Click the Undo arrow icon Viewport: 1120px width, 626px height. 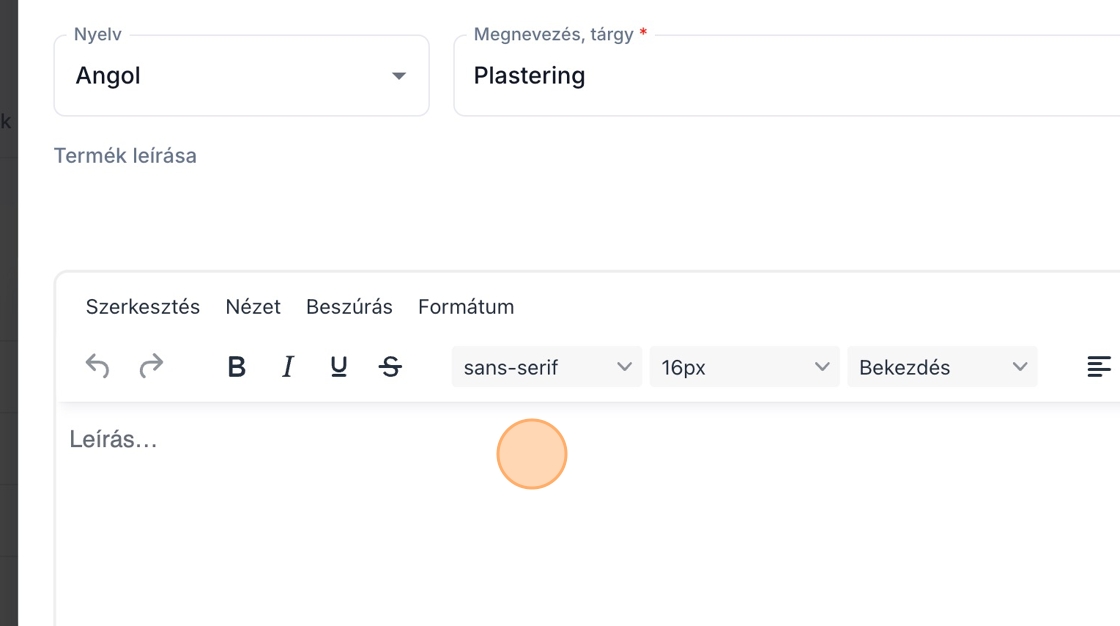97,367
